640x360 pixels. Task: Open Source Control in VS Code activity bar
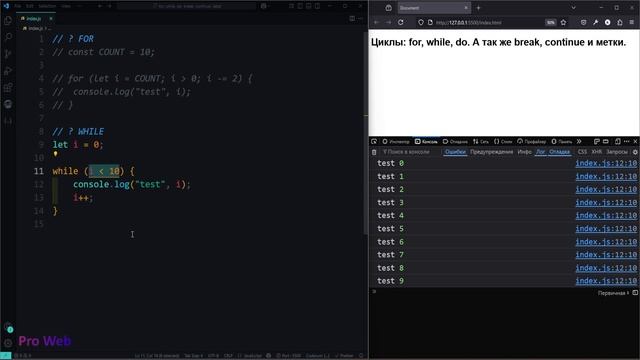(8, 54)
